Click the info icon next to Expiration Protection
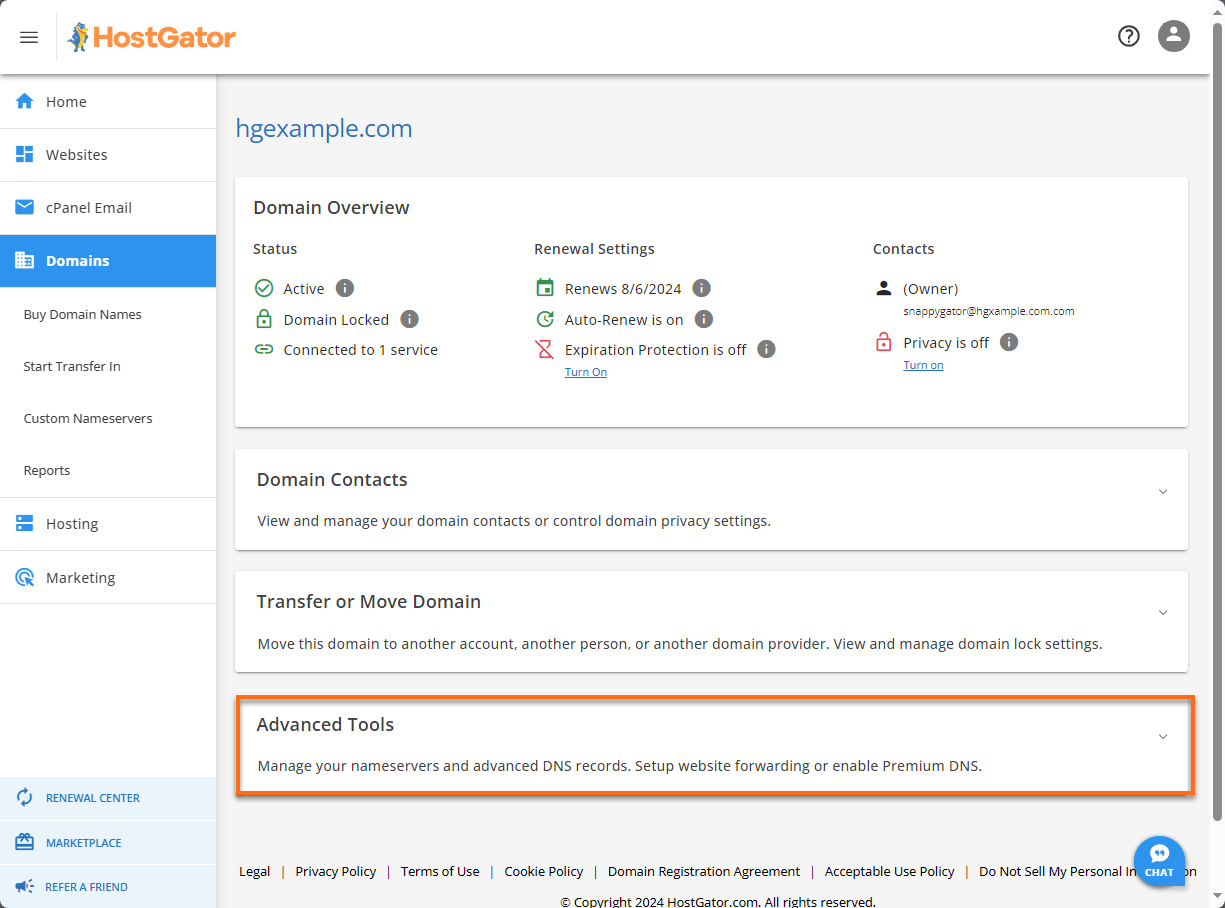 pos(765,349)
